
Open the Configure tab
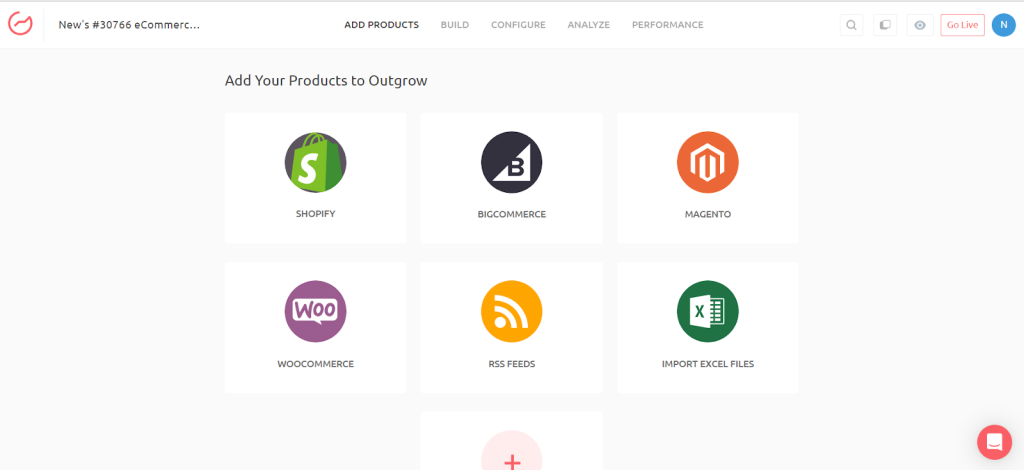(518, 25)
